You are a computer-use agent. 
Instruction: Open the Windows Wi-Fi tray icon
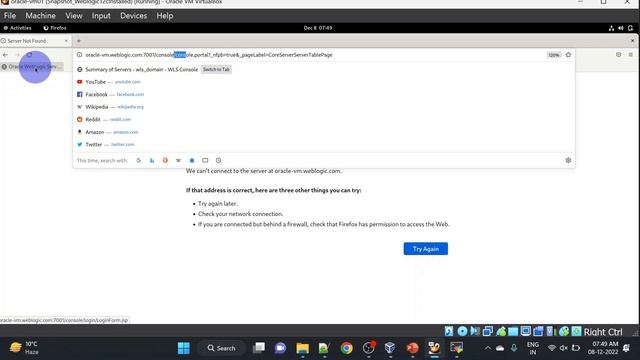[x=552, y=348]
